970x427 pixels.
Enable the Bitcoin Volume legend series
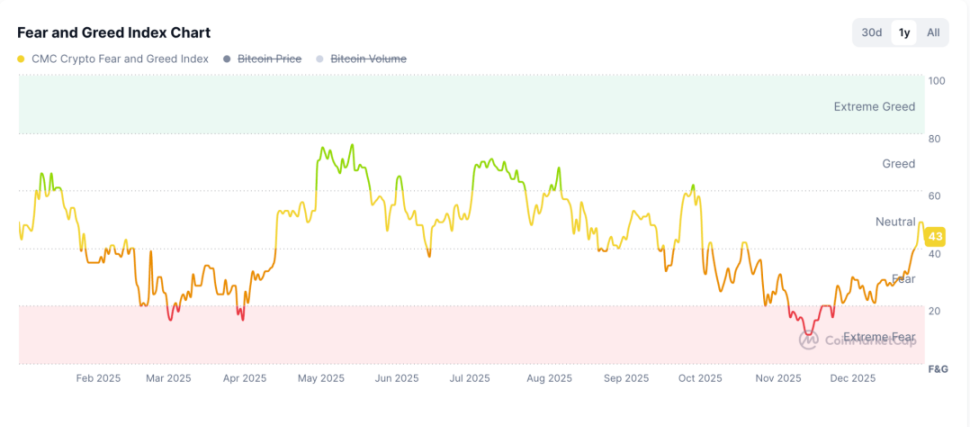click(x=368, y=59)
